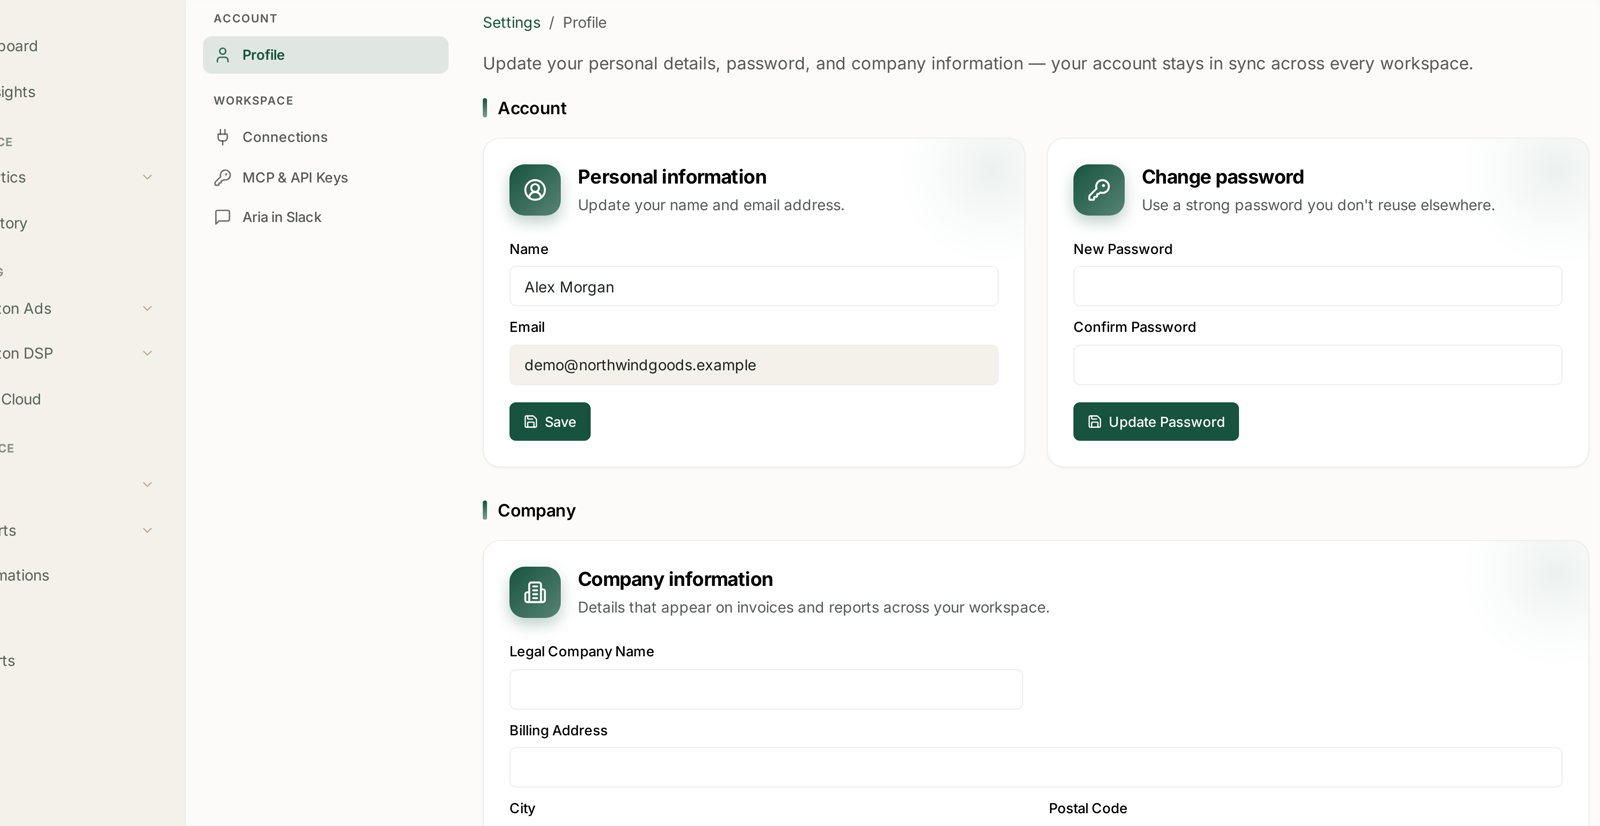Image resolution: width=1600 pixels, height=826 pixels.
Task: Click the Personal information user icon
Action: pyautogui.click(x=535, y=190)
